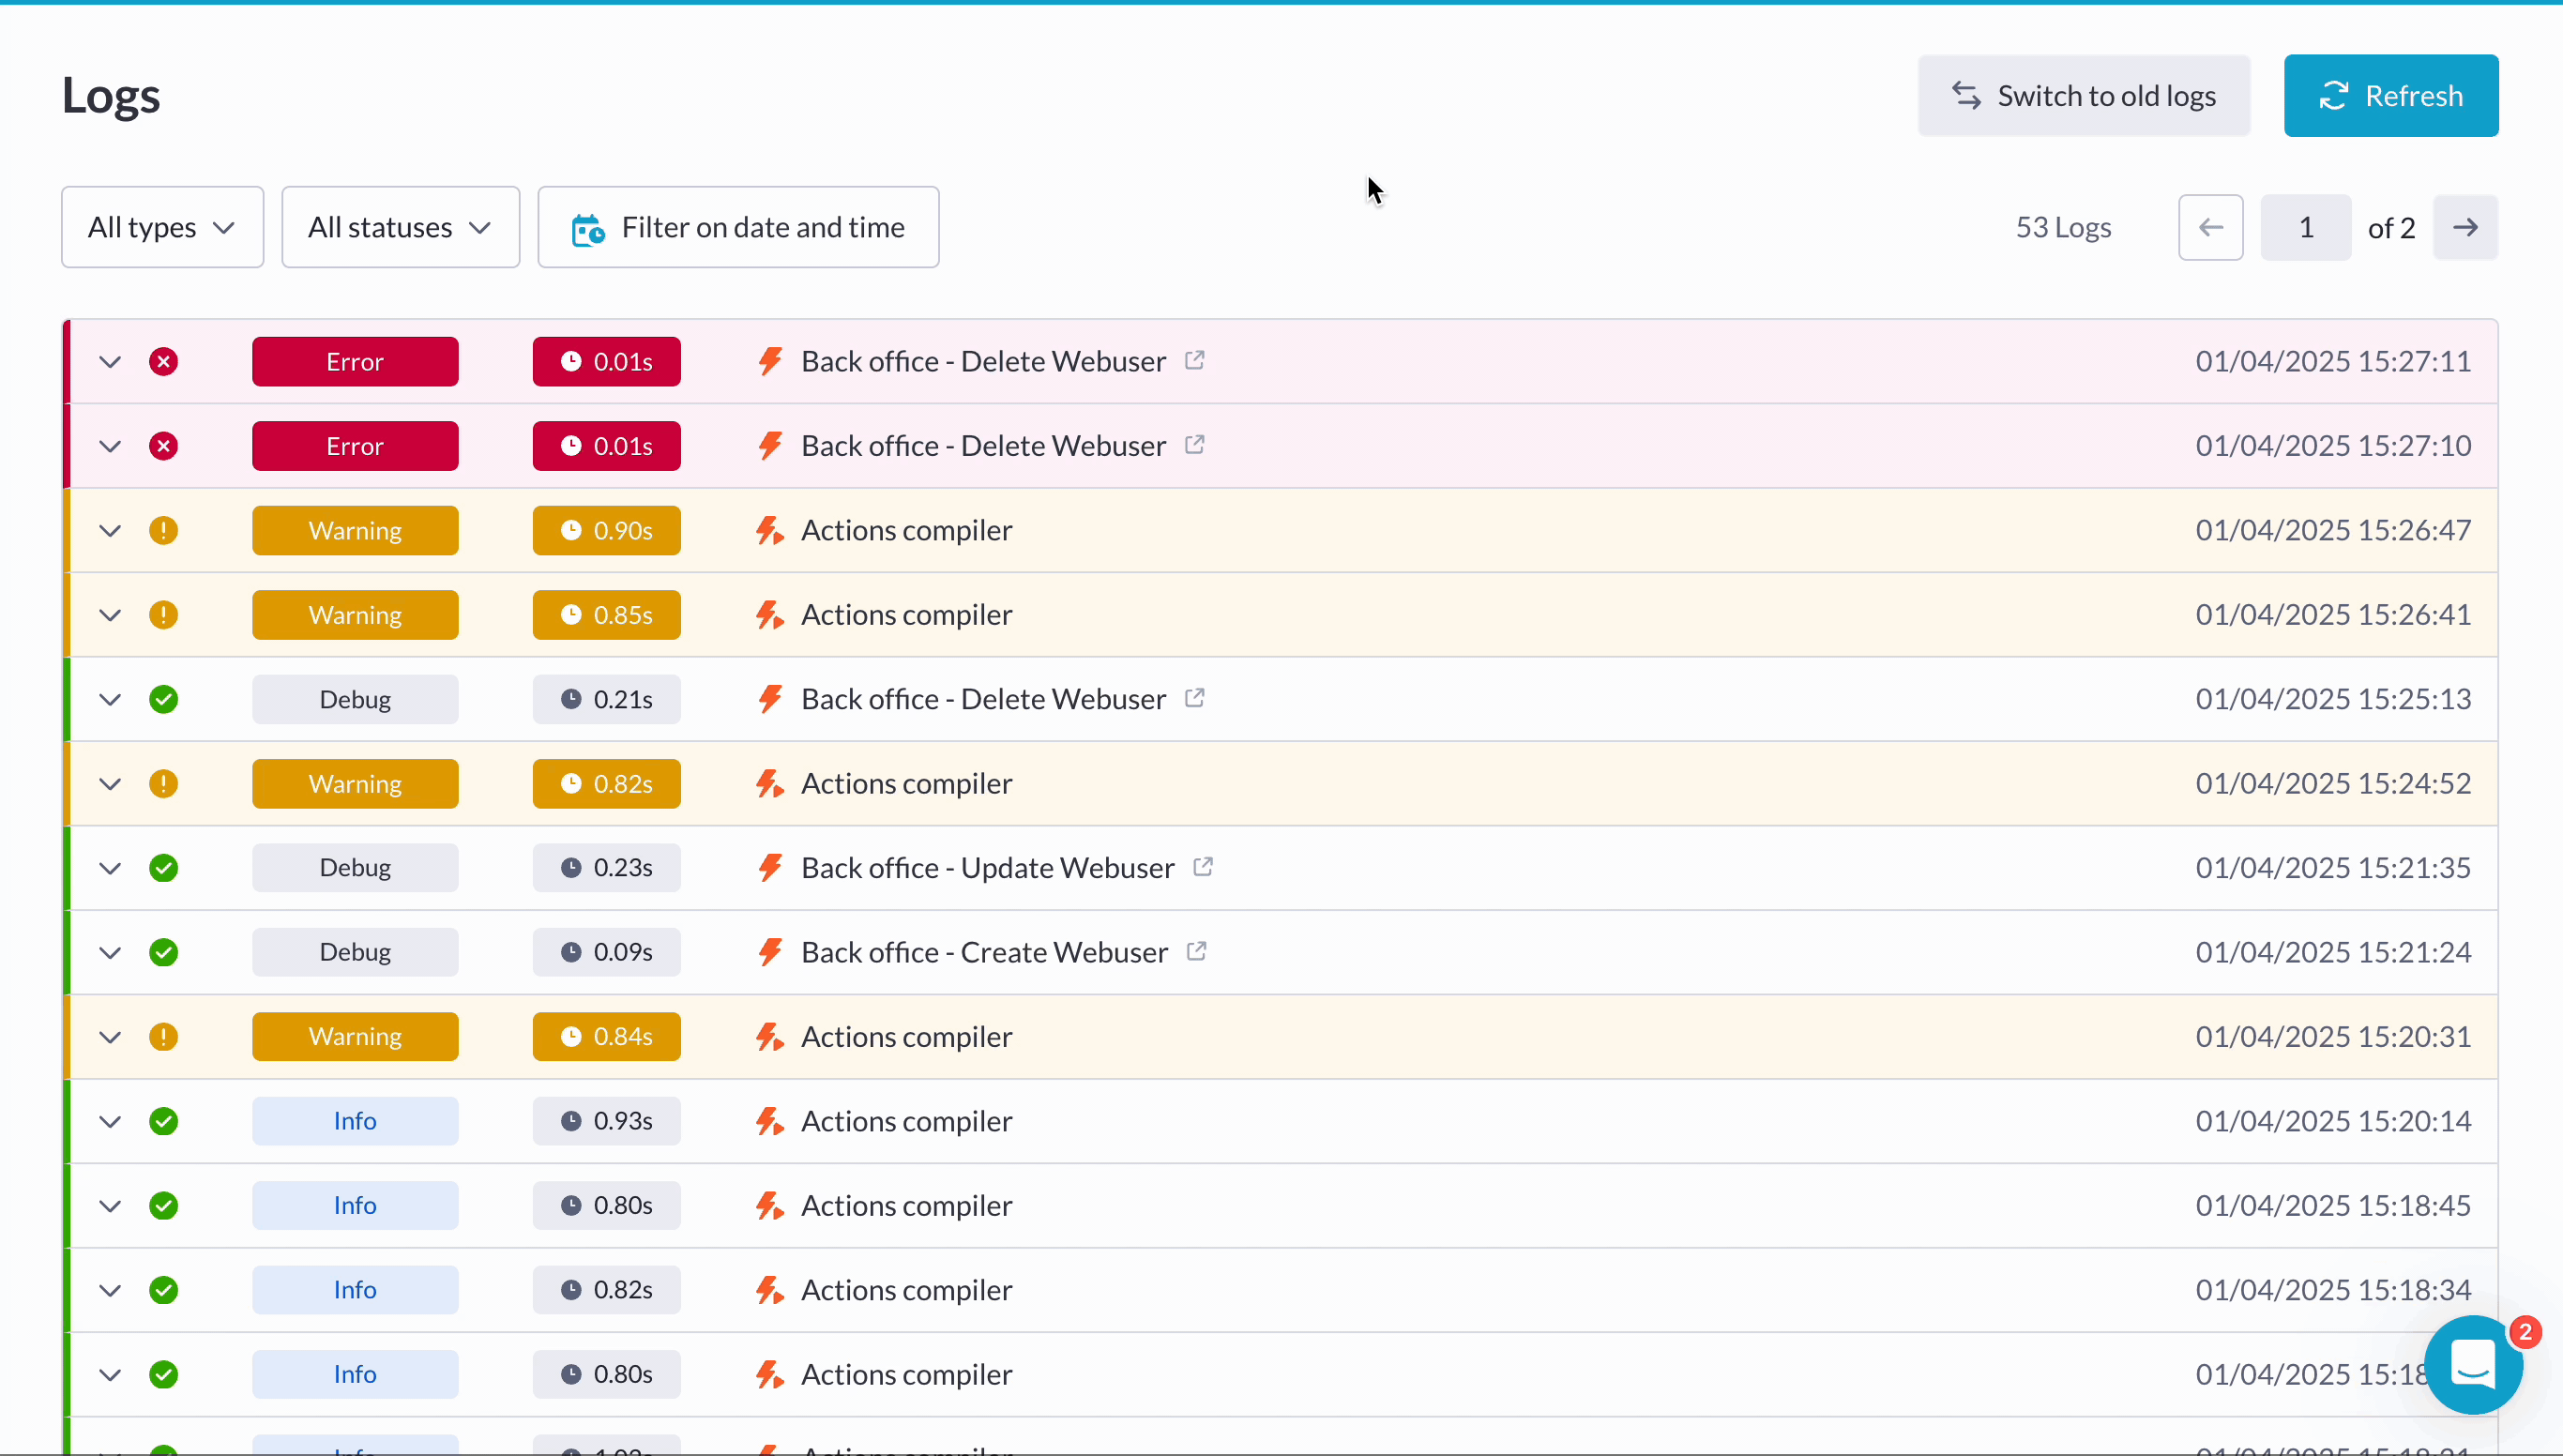The image size is (2563, 1456).
Task: Click the Refresh button
Action: 2390,96
